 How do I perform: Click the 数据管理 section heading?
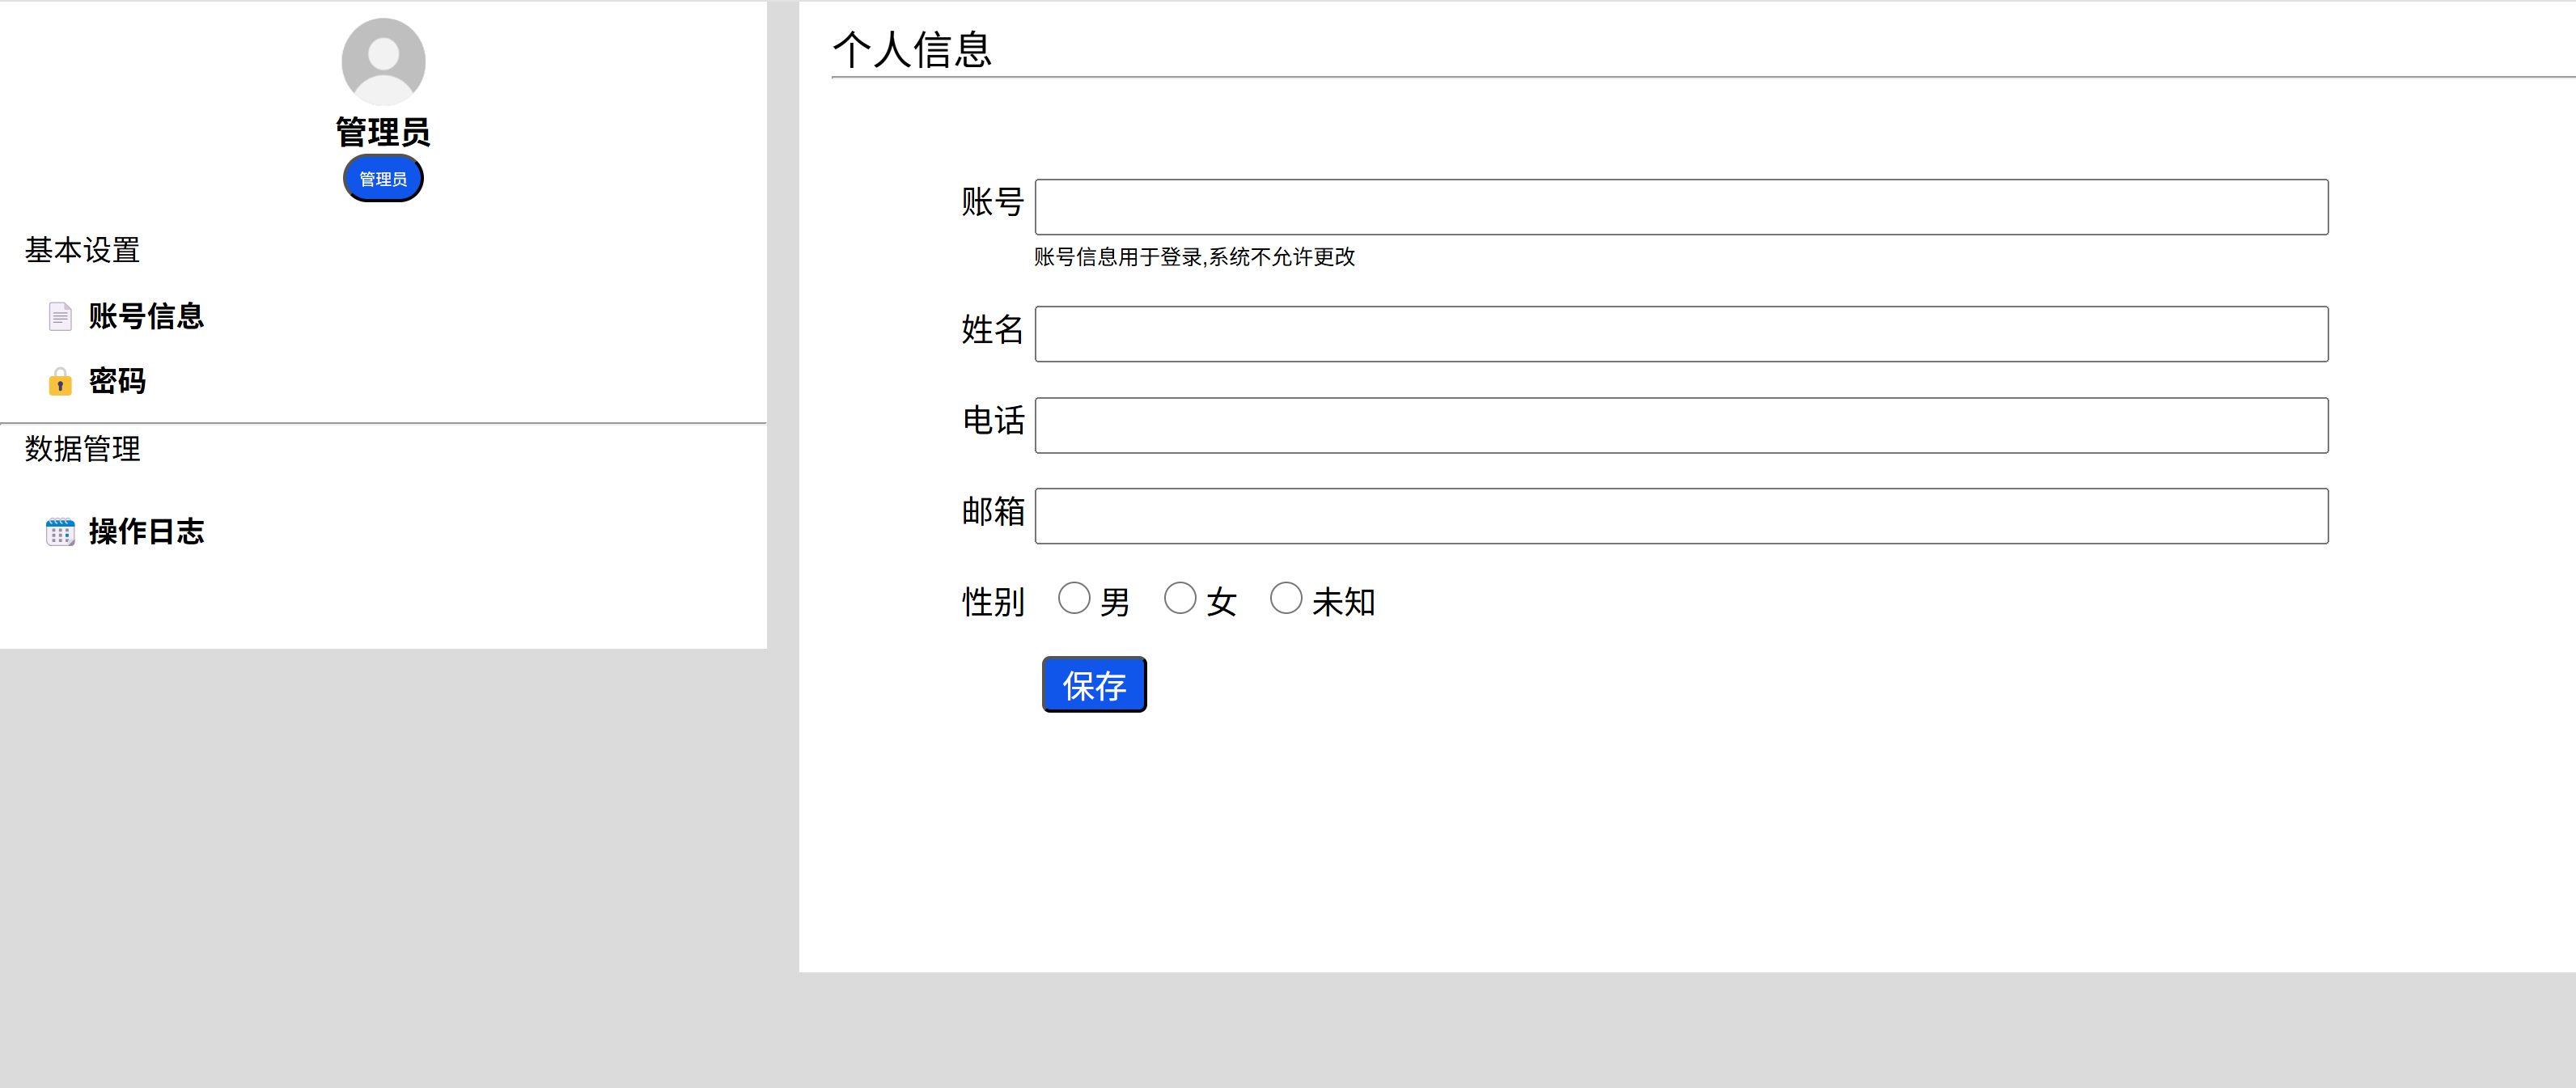point(82,449)
